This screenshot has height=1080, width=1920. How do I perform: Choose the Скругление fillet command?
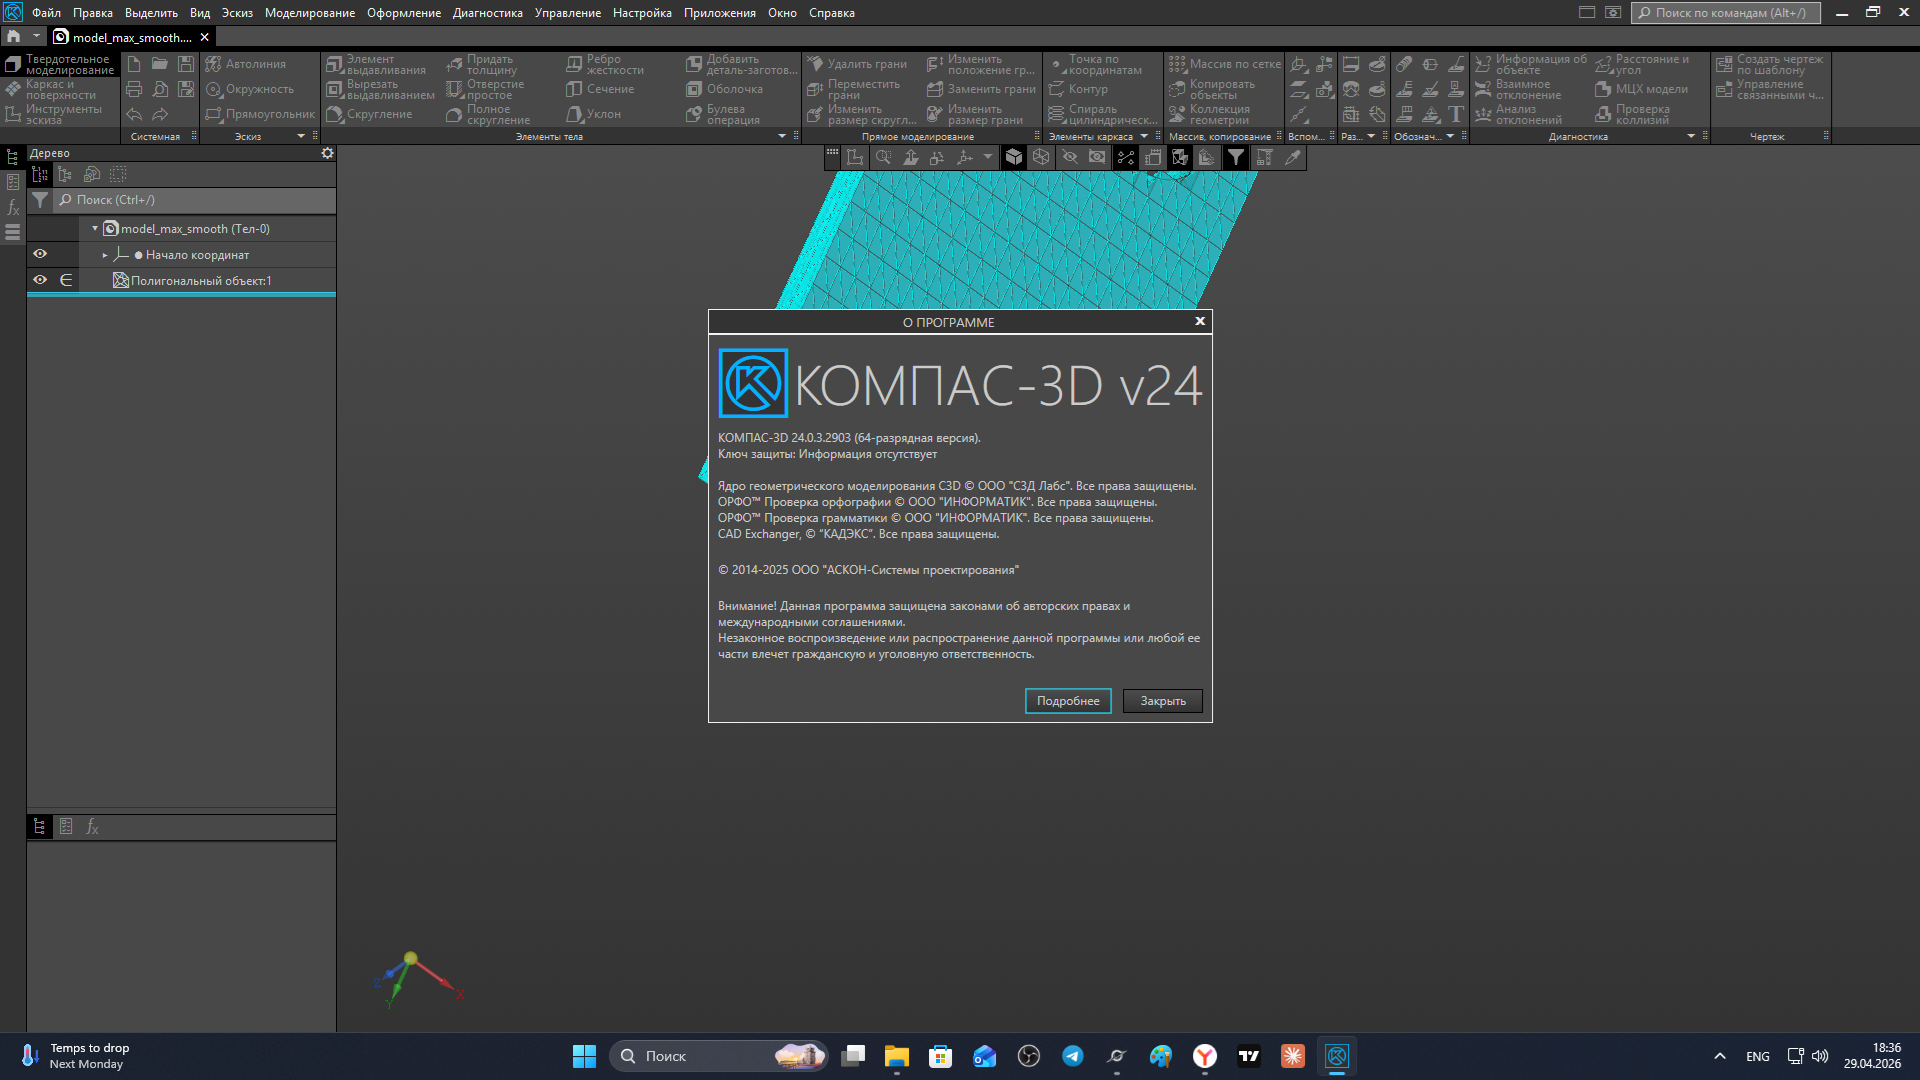click(370, 114)
